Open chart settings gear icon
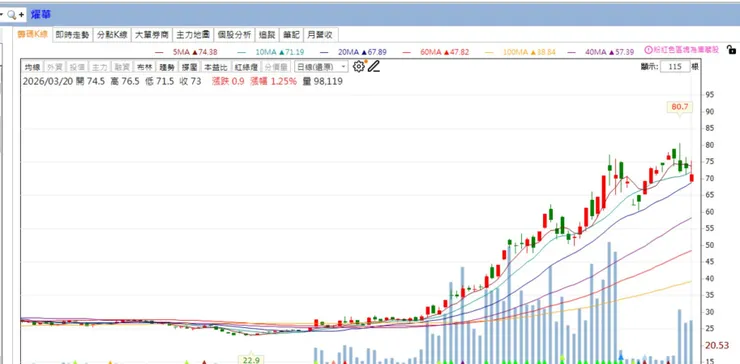Viewport: 740px width, 364px height. pyautogui.click(x=359, y=67)
